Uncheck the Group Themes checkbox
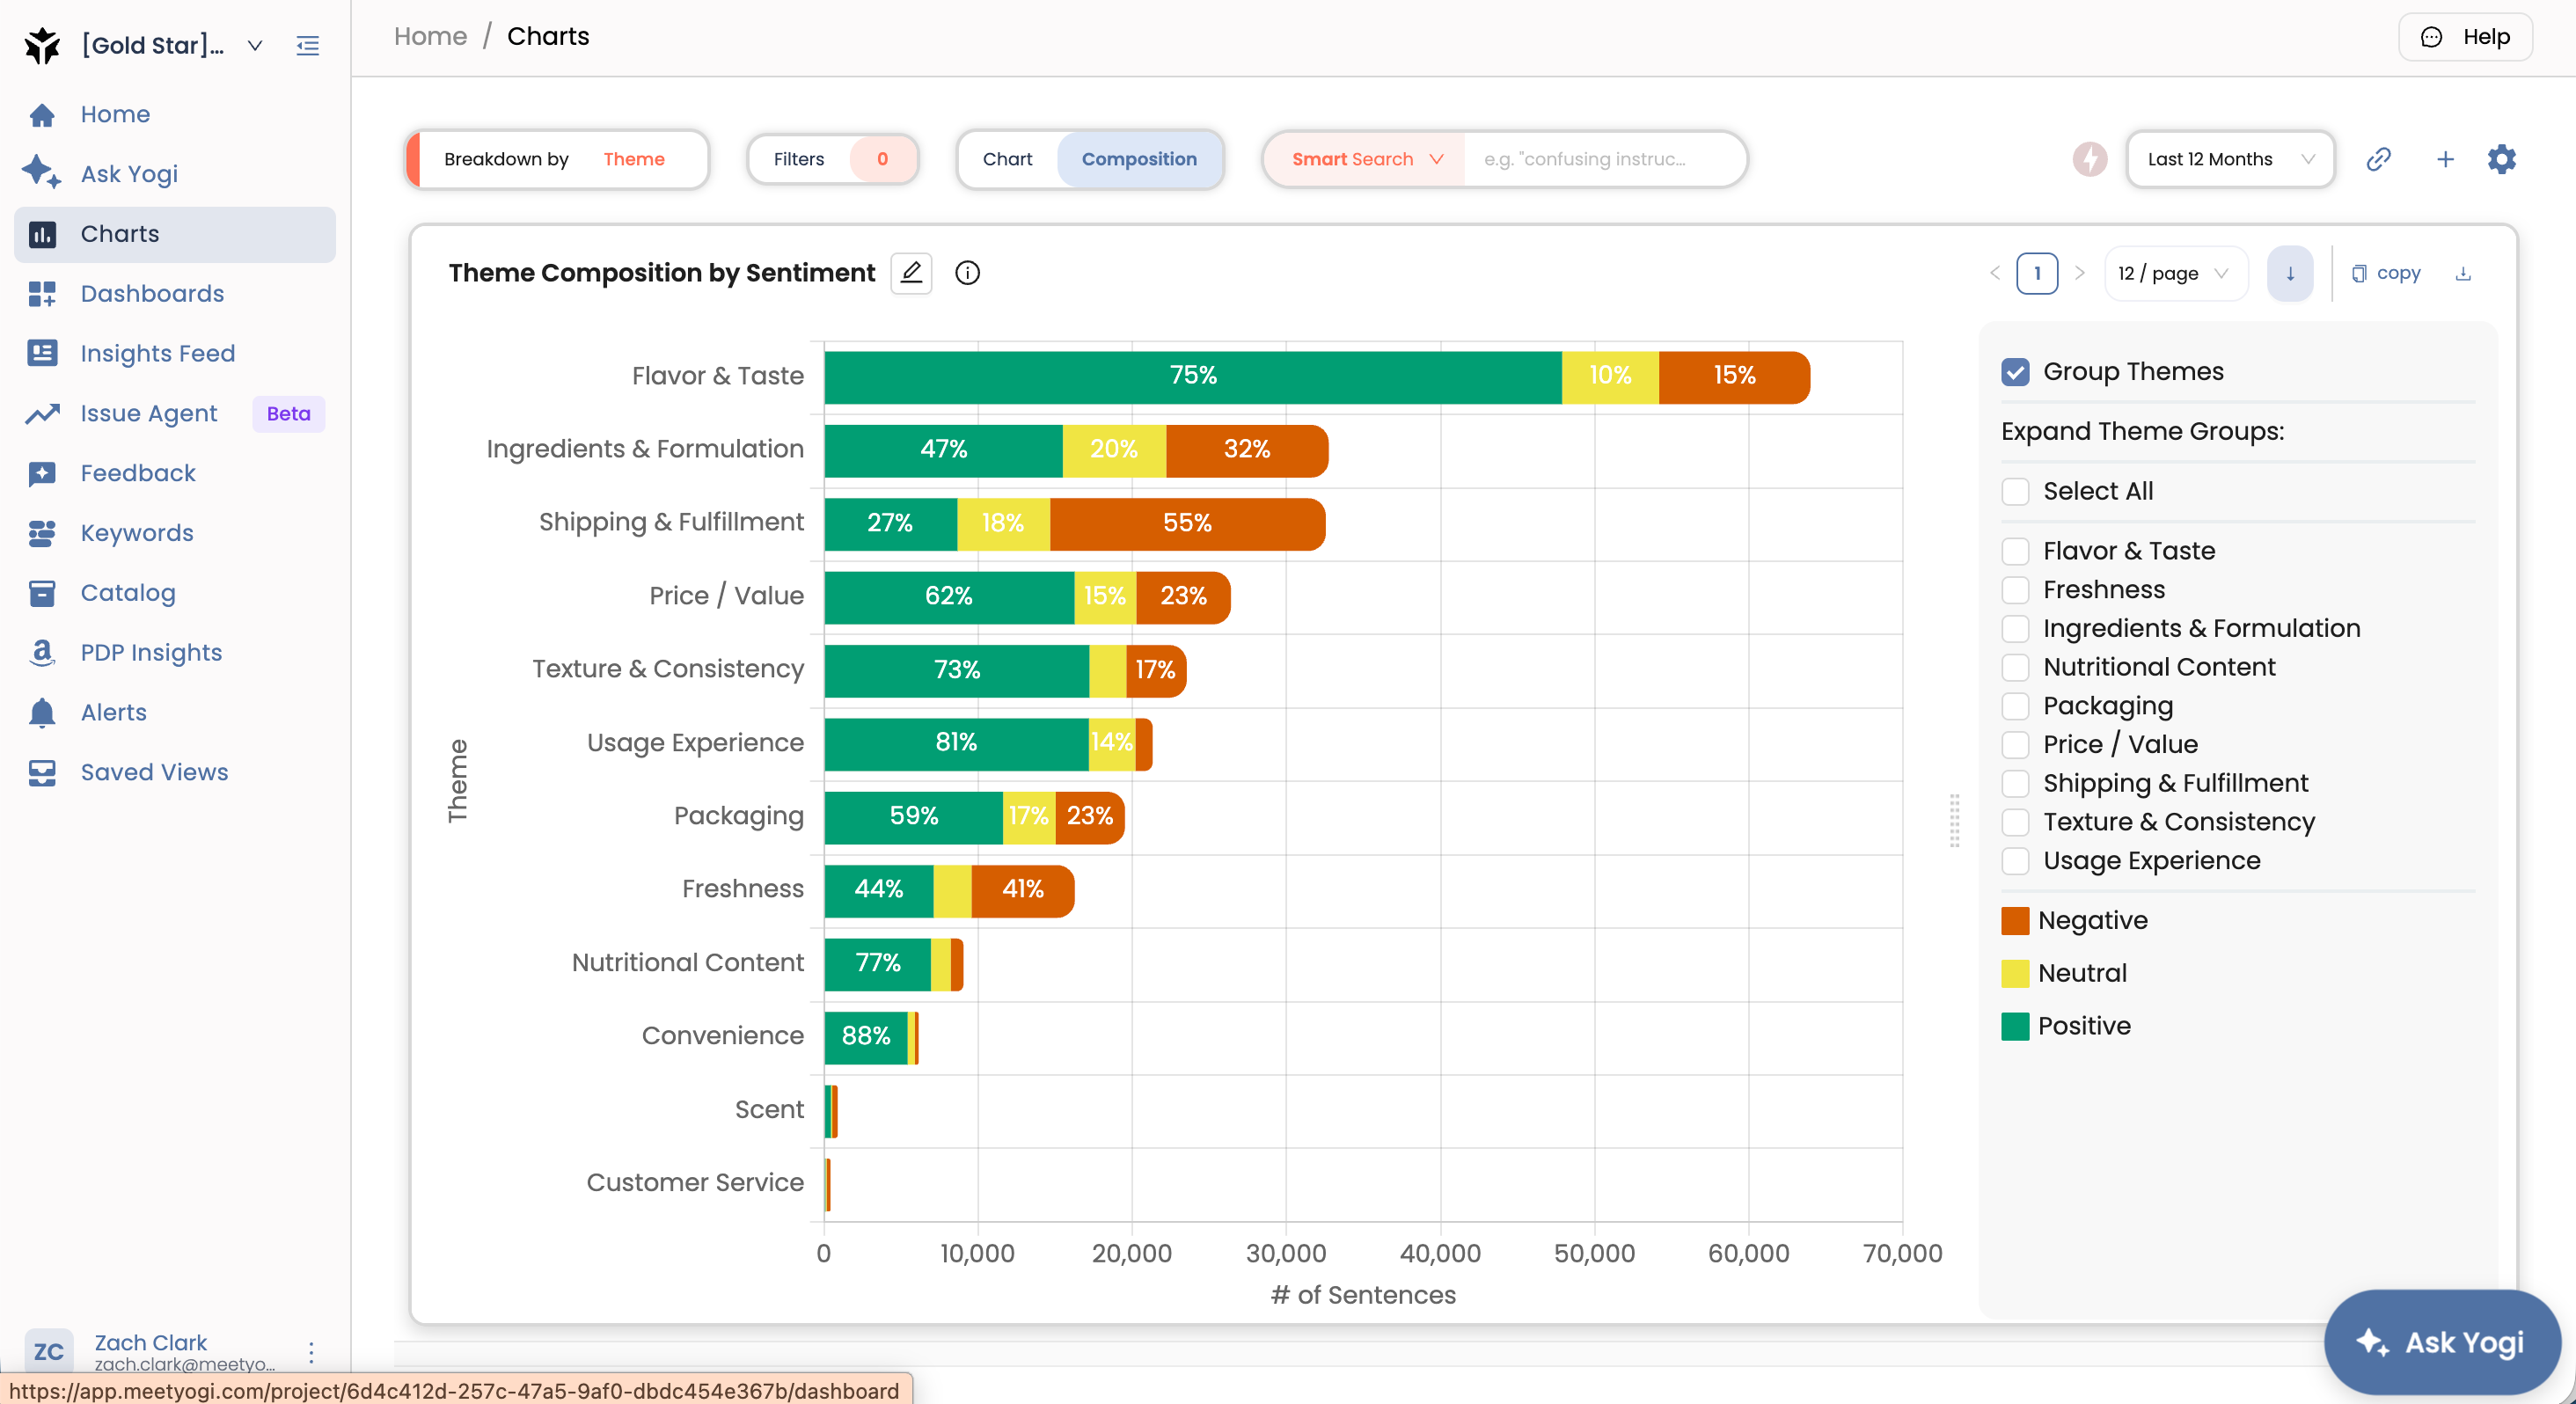Viewport: 2576px width, 1404px height. (x=2015, y=372)
